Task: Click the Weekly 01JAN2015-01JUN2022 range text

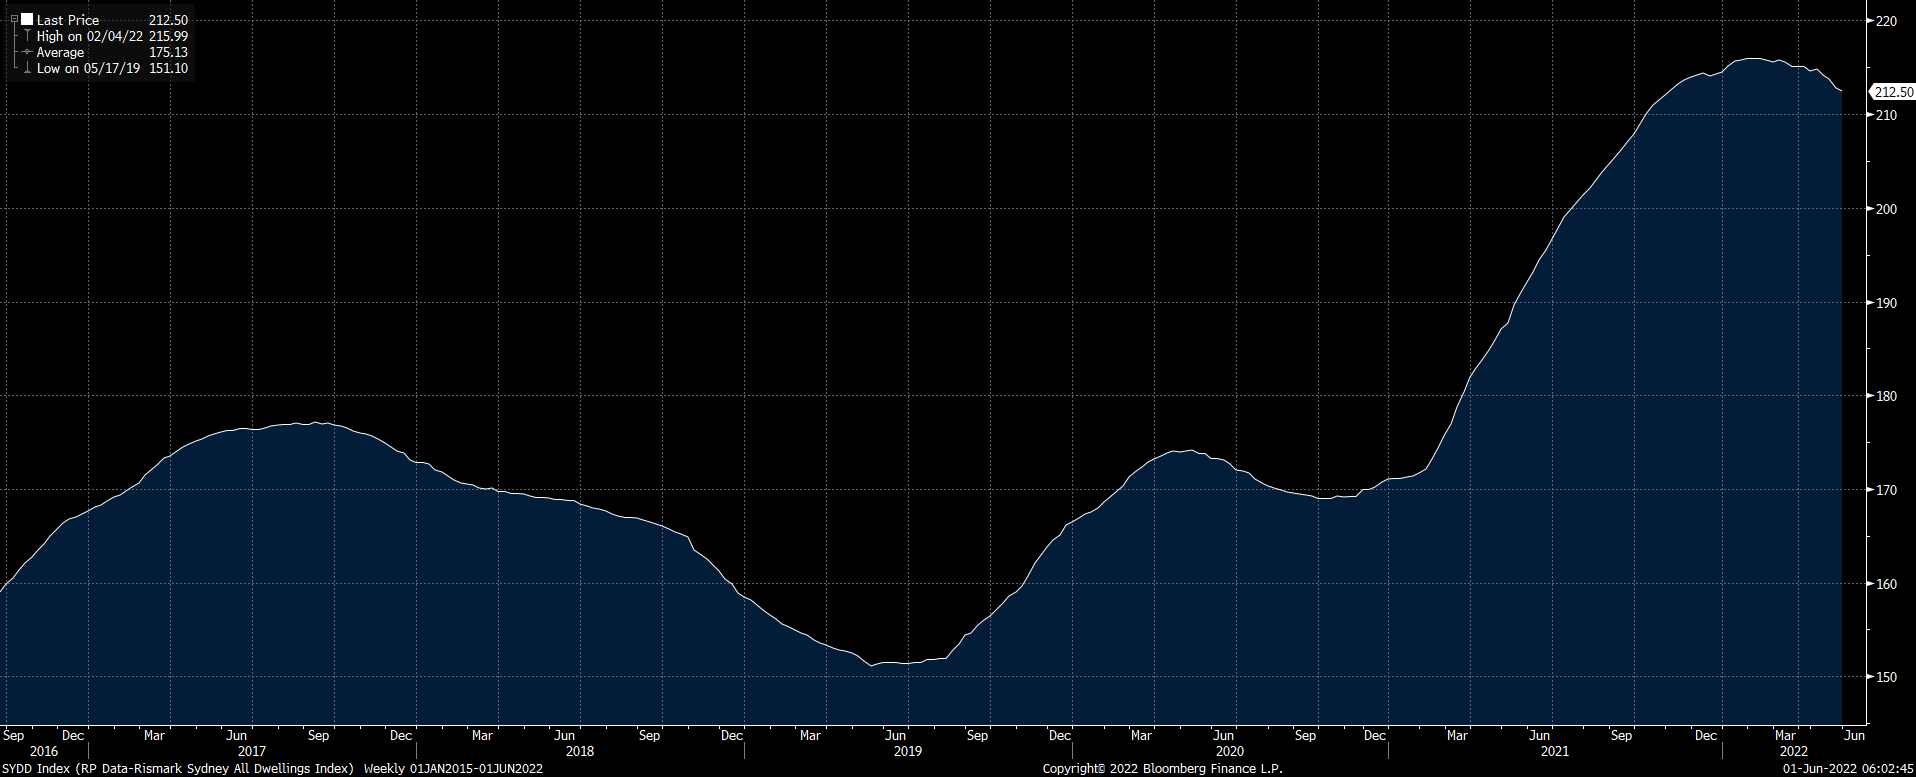Action: click(453, 768)
